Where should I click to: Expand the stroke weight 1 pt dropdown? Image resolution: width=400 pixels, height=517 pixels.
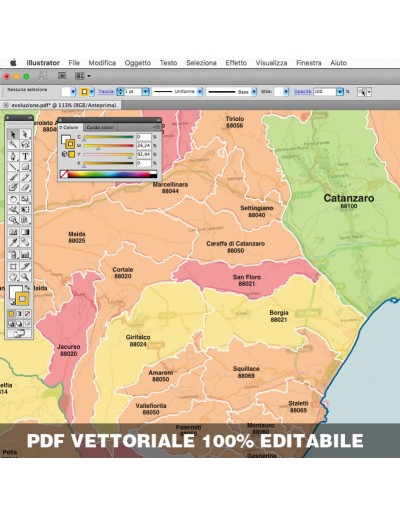tap(145, 92)
